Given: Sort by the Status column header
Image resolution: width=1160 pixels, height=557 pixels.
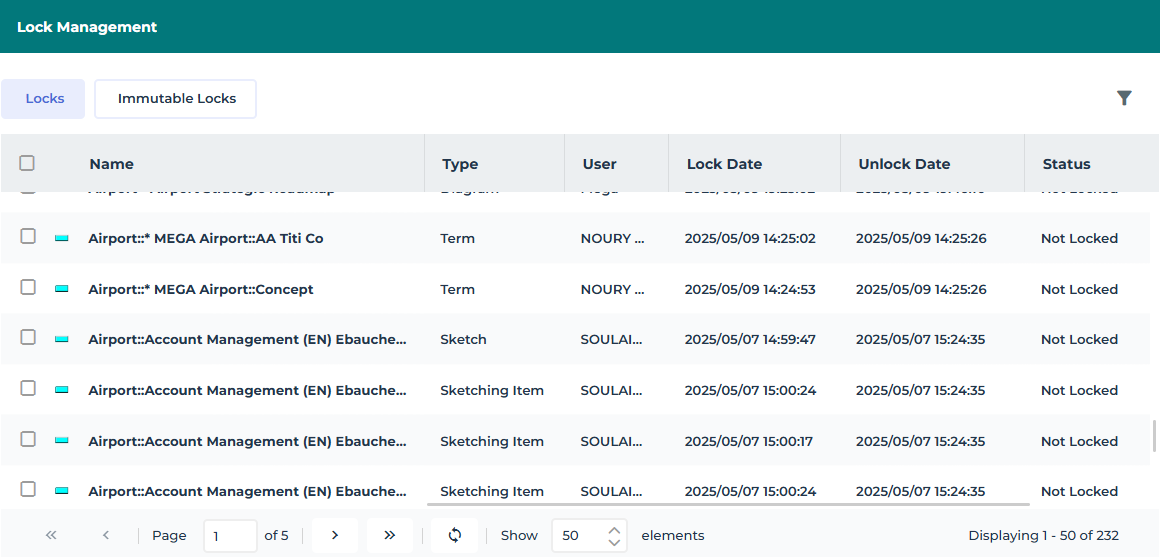Looking at the screenshot, I should pyautogui.click(x=1066, y=164).
